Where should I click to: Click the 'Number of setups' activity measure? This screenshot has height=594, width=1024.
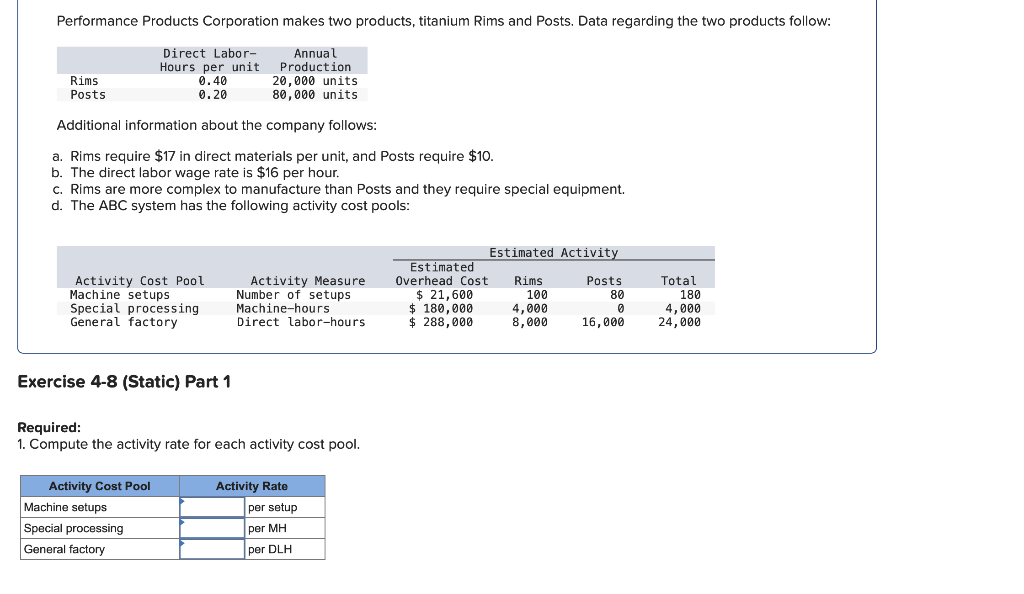click(x=293, y=295)
